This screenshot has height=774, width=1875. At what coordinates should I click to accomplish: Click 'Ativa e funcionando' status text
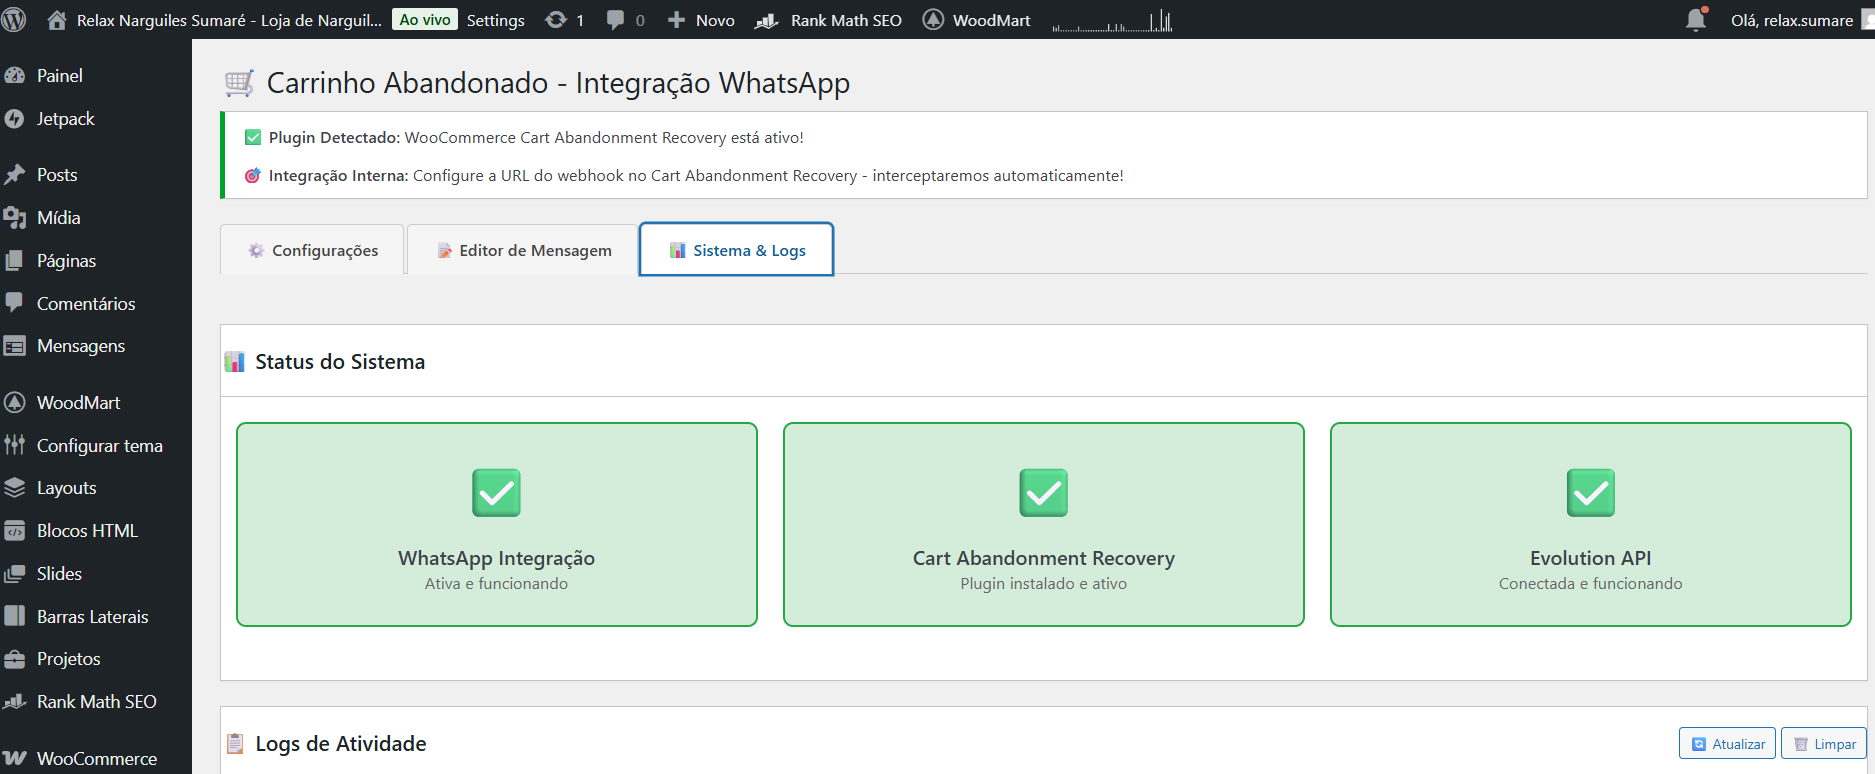pyautogui.click(x=496, y=584)
